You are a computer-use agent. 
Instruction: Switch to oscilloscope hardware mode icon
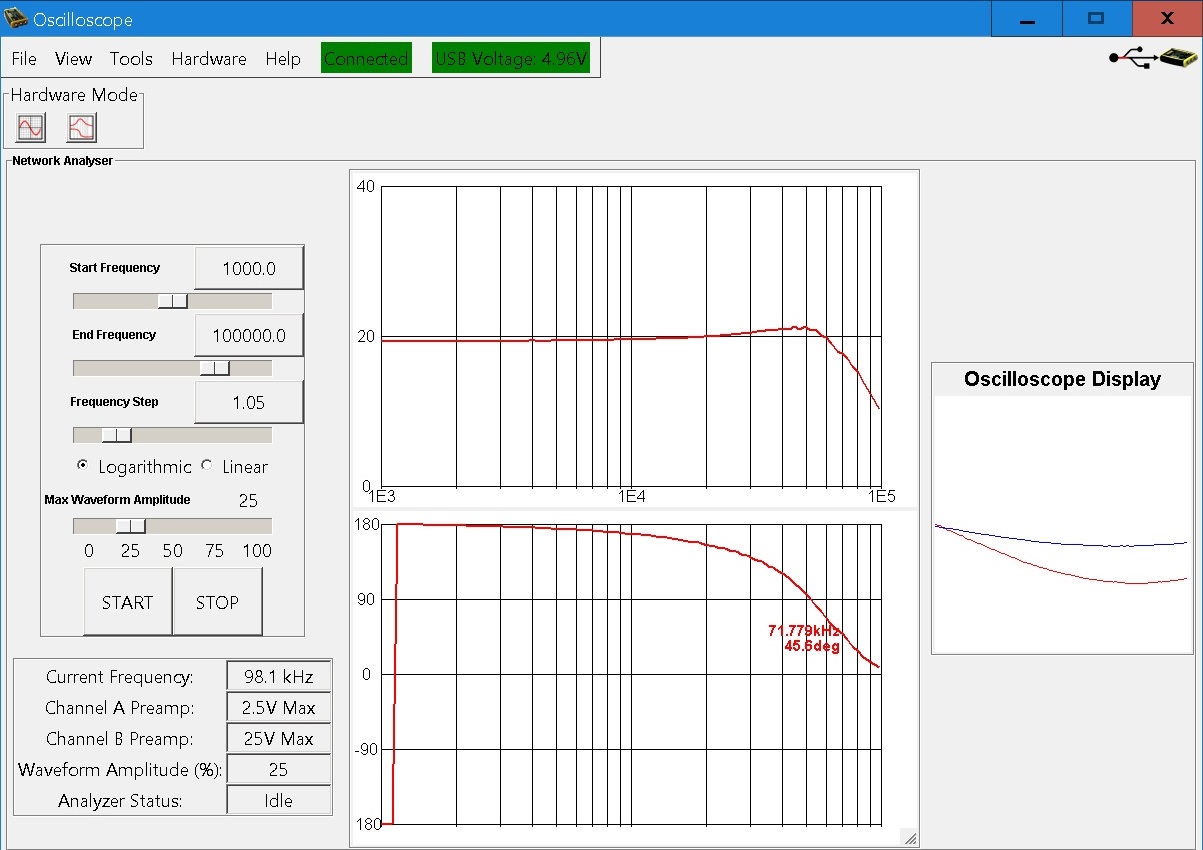click(31, 128)
